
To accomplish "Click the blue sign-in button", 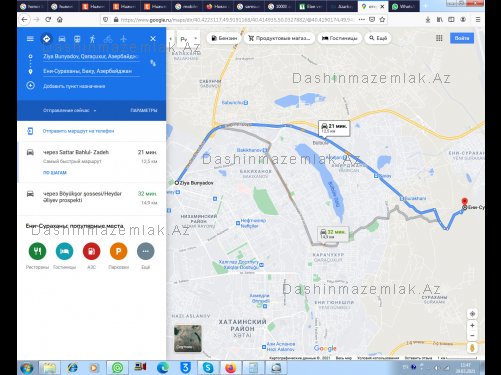I will (462, 38).
